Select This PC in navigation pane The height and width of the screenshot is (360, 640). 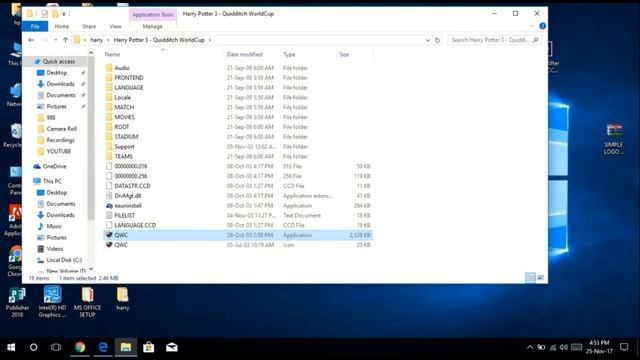tap(52, 181)
